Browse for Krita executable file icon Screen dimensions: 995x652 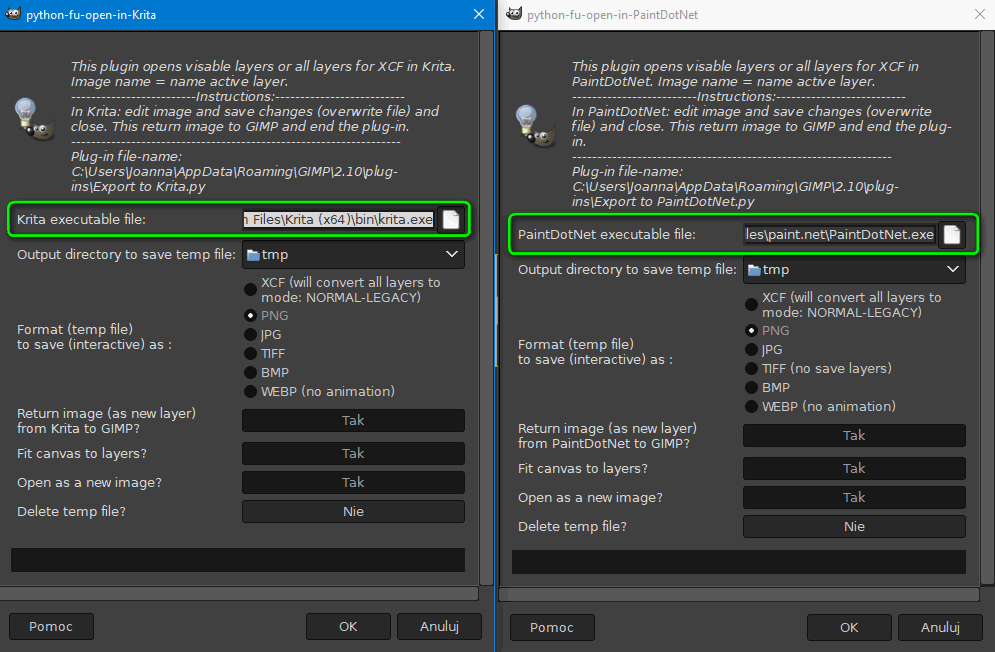click(x=451, y=220)
